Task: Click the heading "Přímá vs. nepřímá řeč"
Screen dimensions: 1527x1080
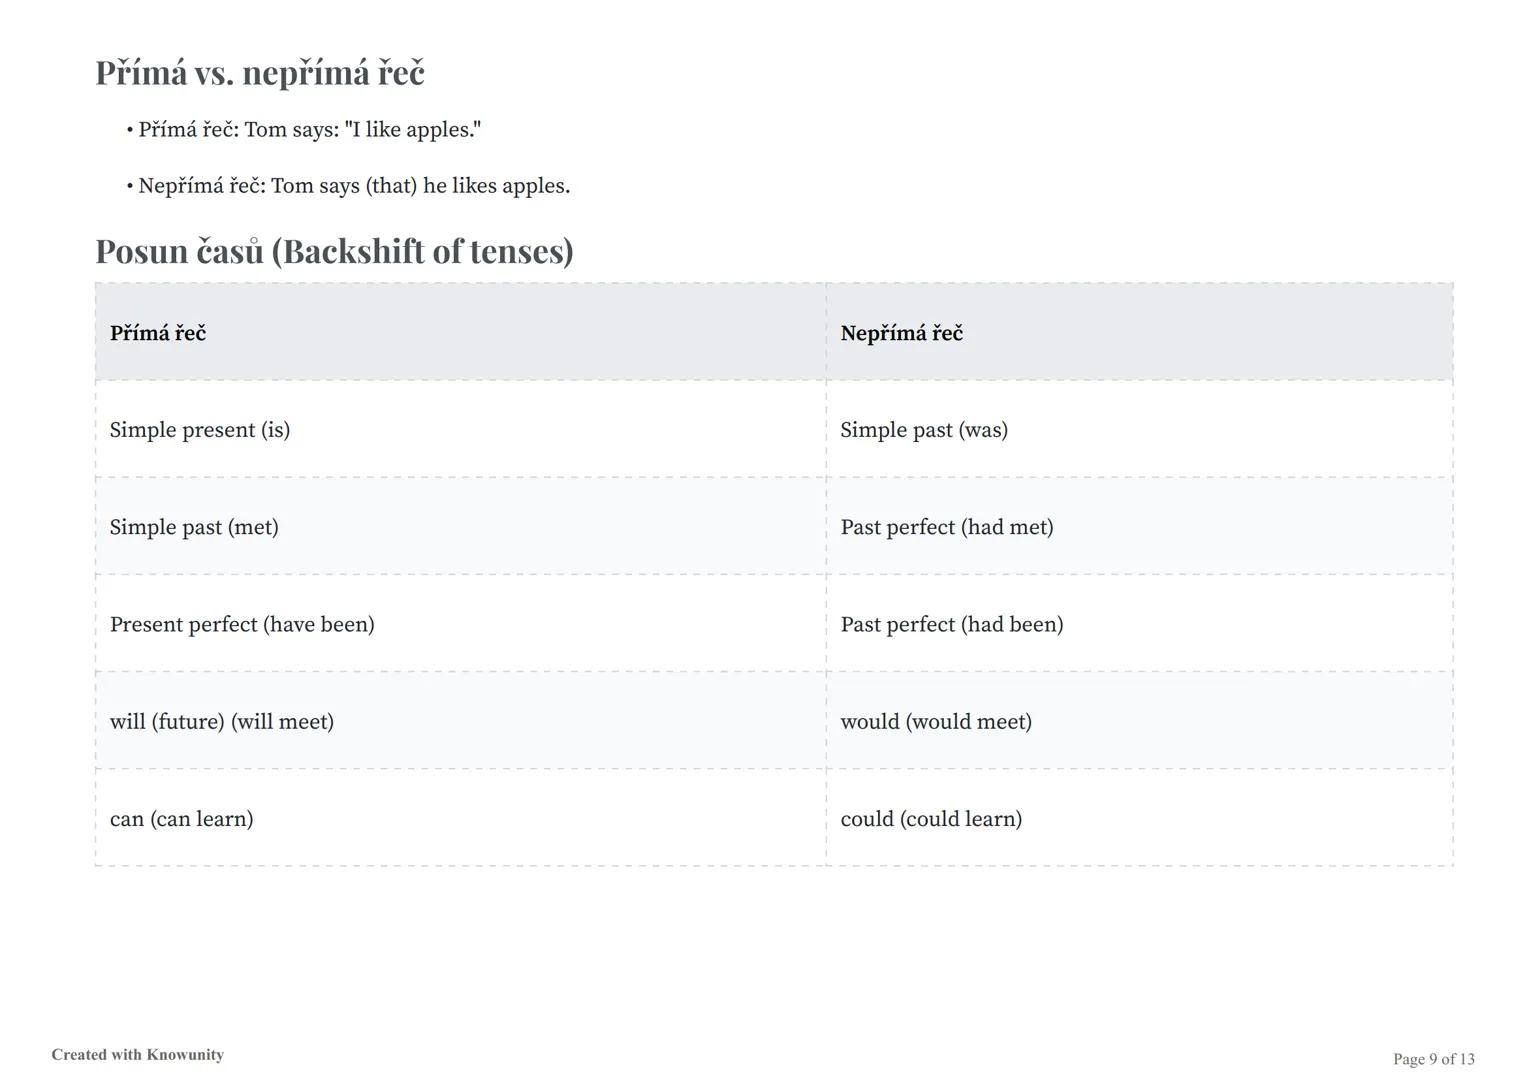Action: point(260,73)
